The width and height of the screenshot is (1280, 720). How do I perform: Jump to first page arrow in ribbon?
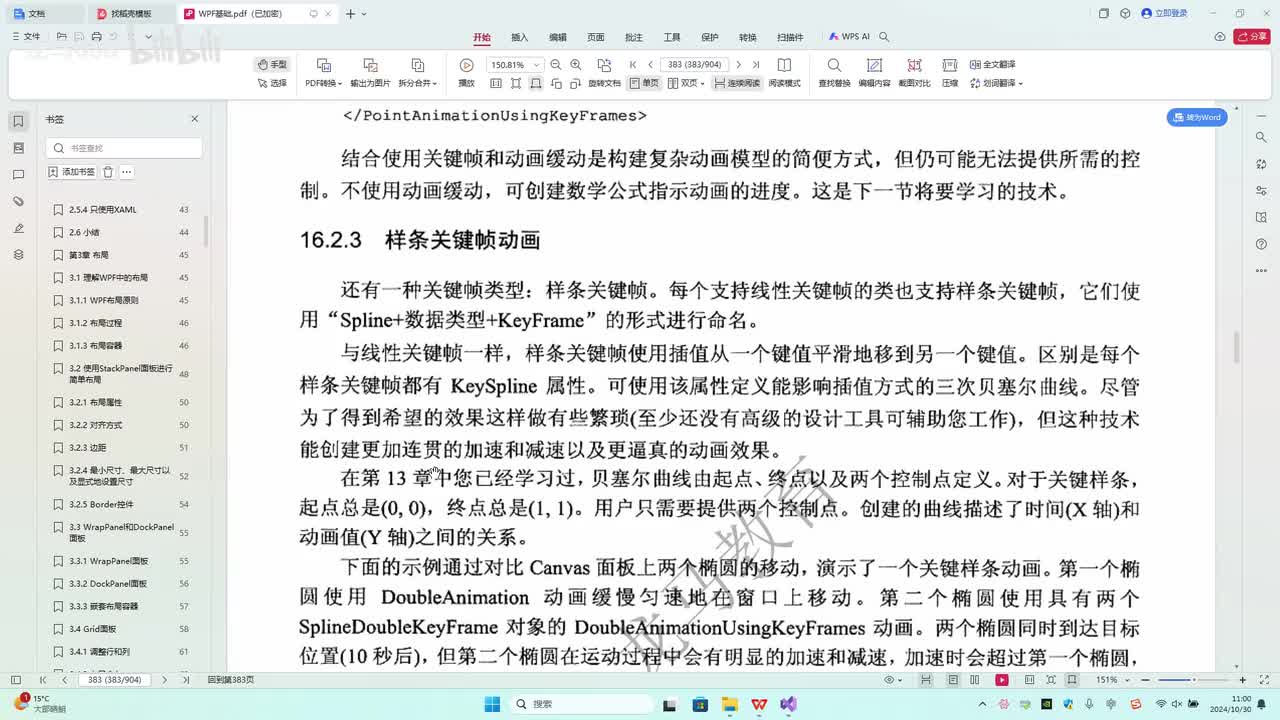[633, 64]
